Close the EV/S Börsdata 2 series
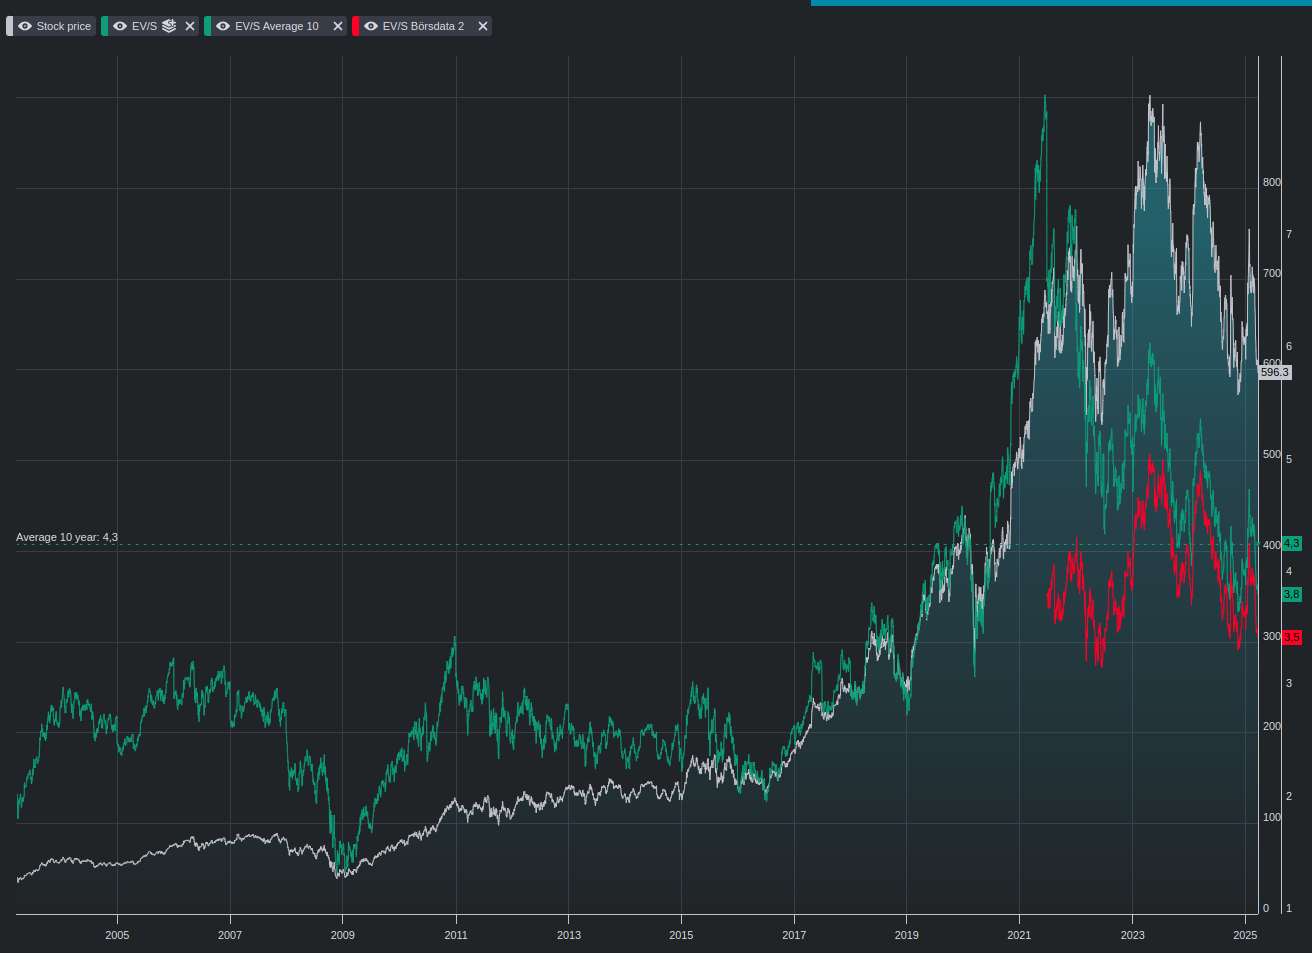This screenshot has width=1312, height=953. coord(483,26)
